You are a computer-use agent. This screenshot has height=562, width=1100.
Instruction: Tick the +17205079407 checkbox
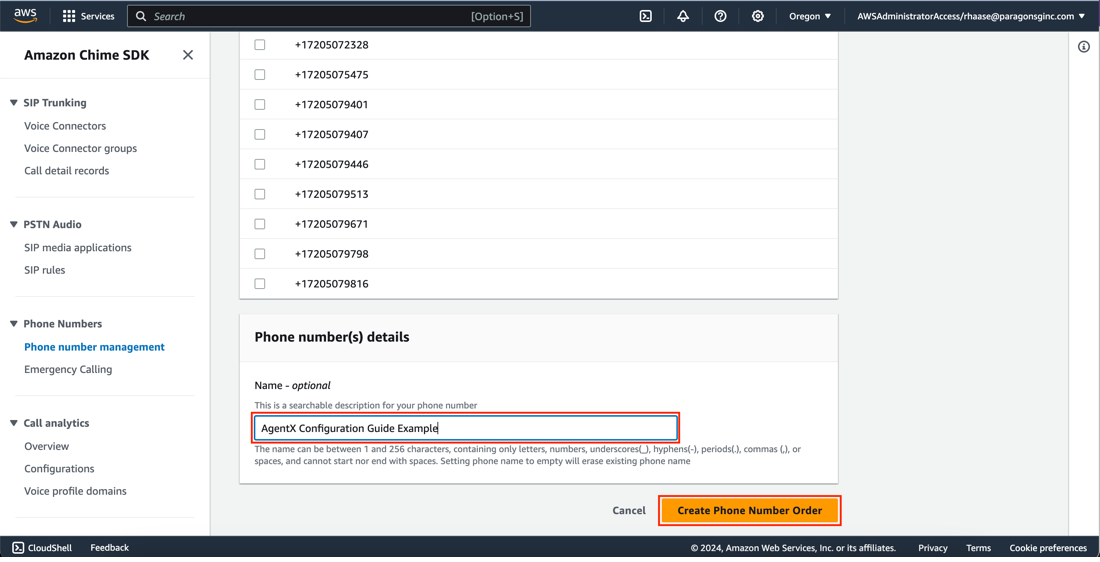tap(260, 134)
